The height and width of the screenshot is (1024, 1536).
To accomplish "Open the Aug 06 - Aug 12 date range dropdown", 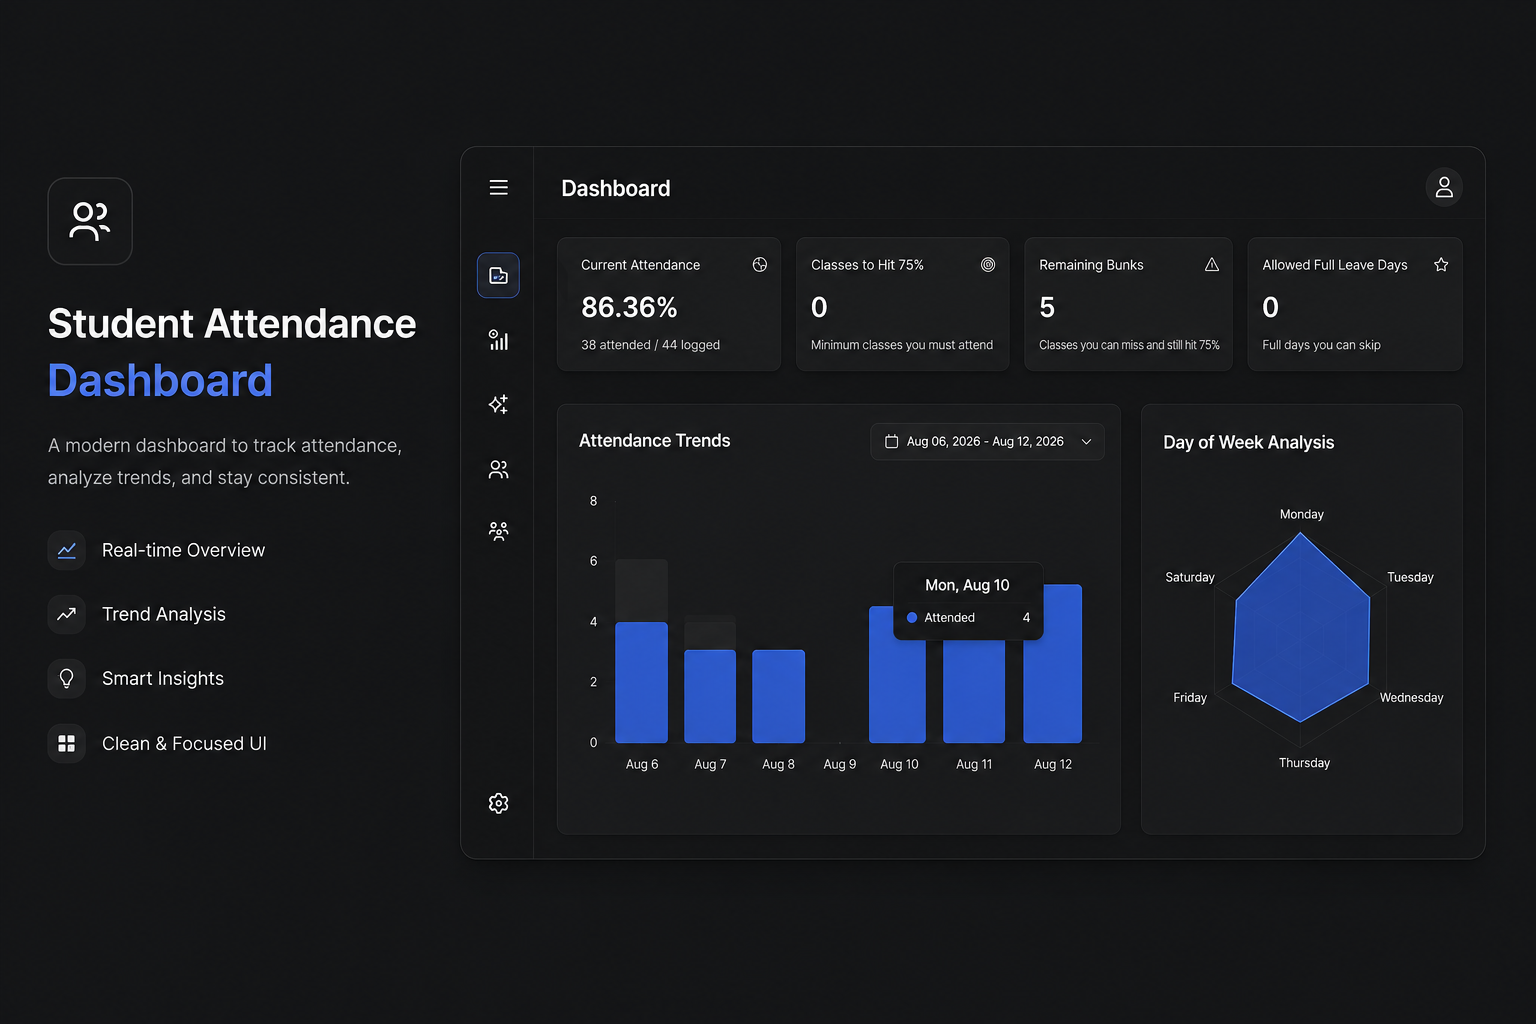I will click(x=987, y=441).
